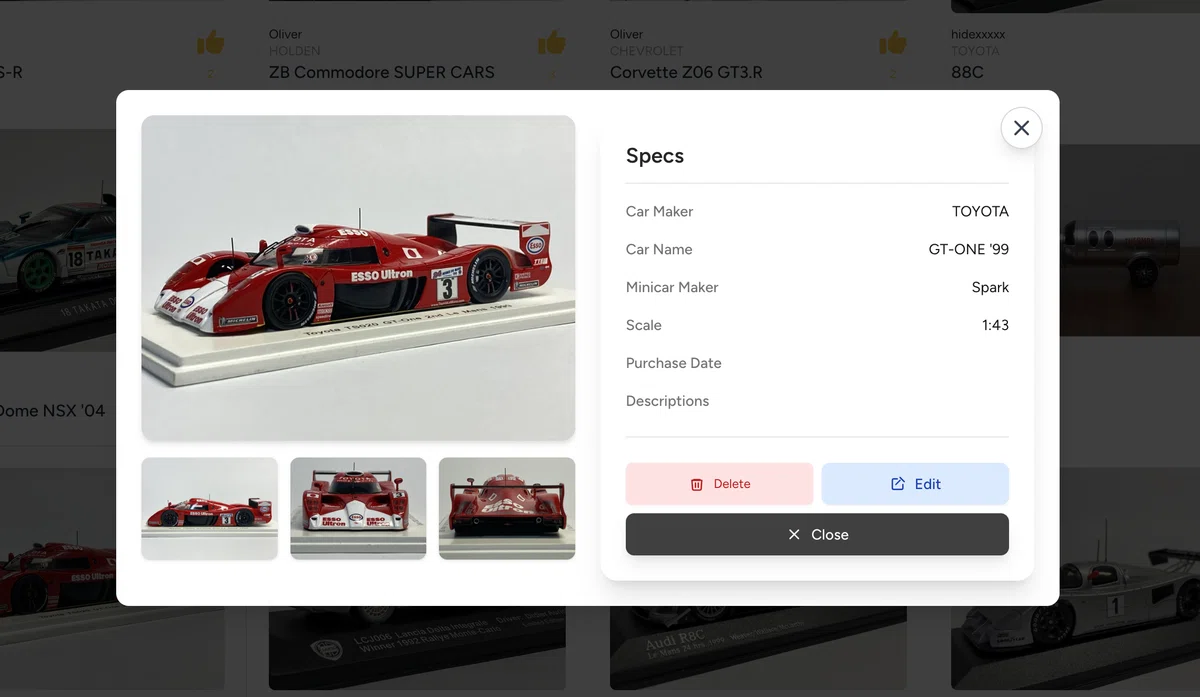Click the Edit button
Viewport: 1200px width, 697px height.
(915, 484)
